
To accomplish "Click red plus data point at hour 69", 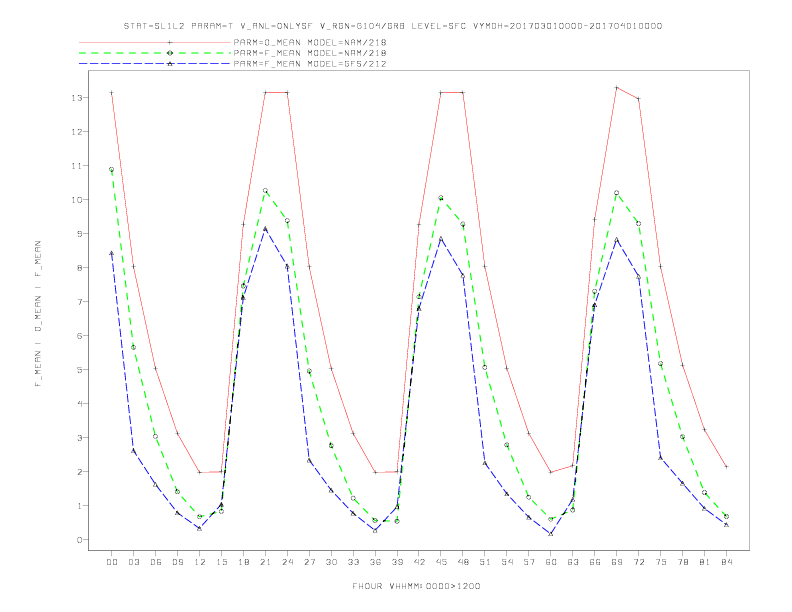I will click(617, 88).
